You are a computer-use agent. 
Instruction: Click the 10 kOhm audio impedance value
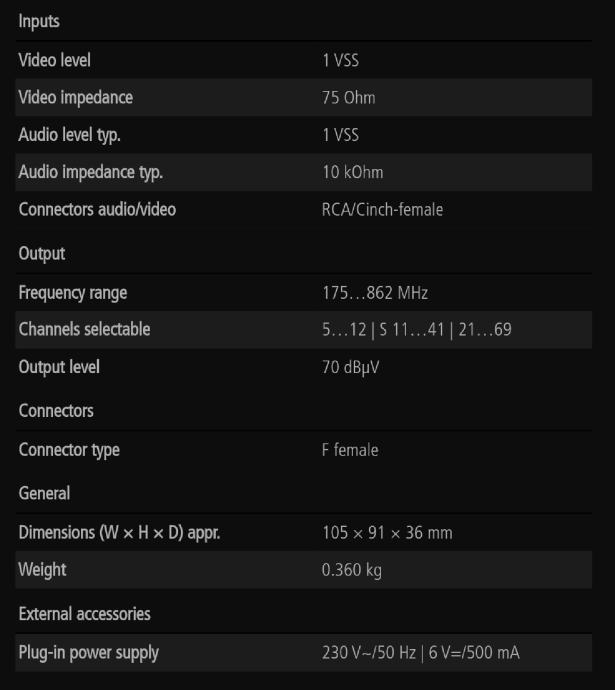352,173
